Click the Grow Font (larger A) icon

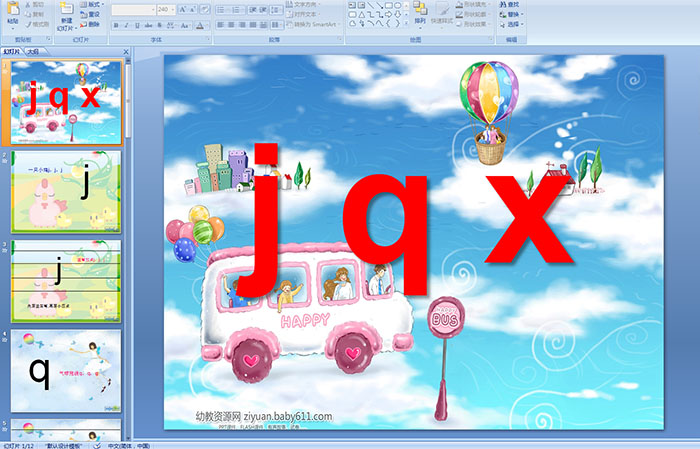tap(183, 9)
